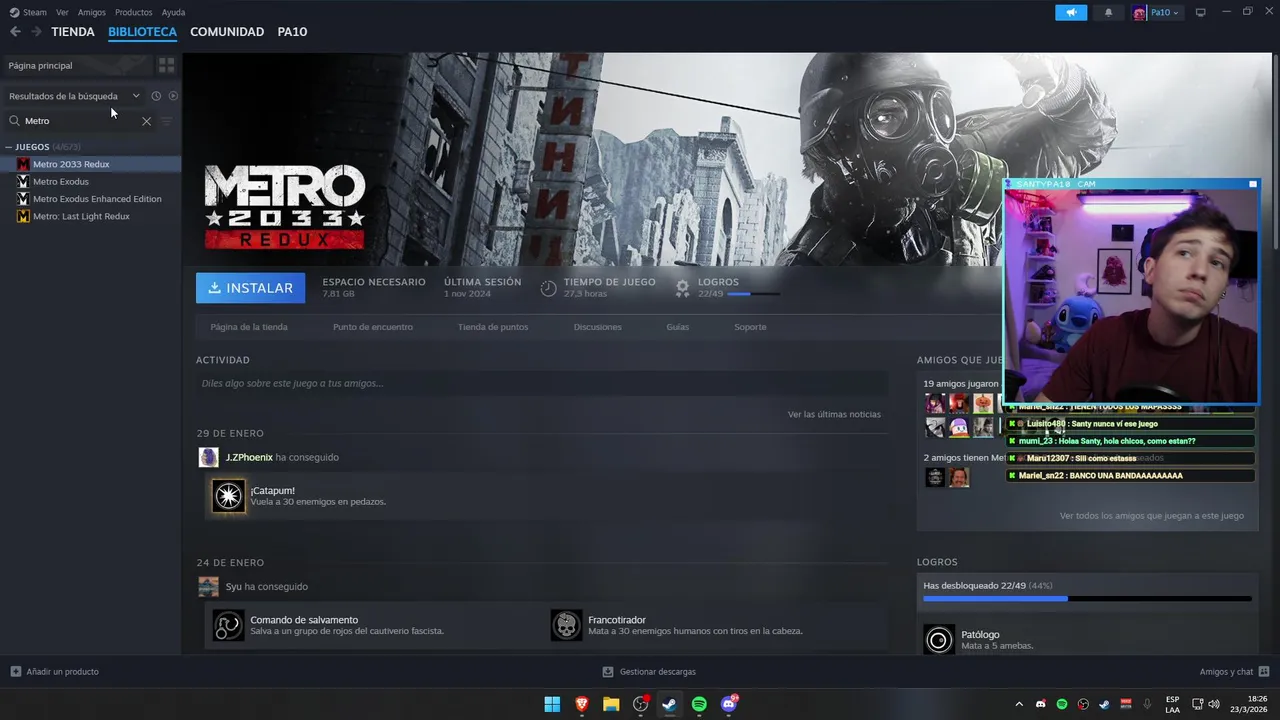The image size is (1280, 720).
Task: Click the Tiempo de juego clock icon
Action: point(548,288)
